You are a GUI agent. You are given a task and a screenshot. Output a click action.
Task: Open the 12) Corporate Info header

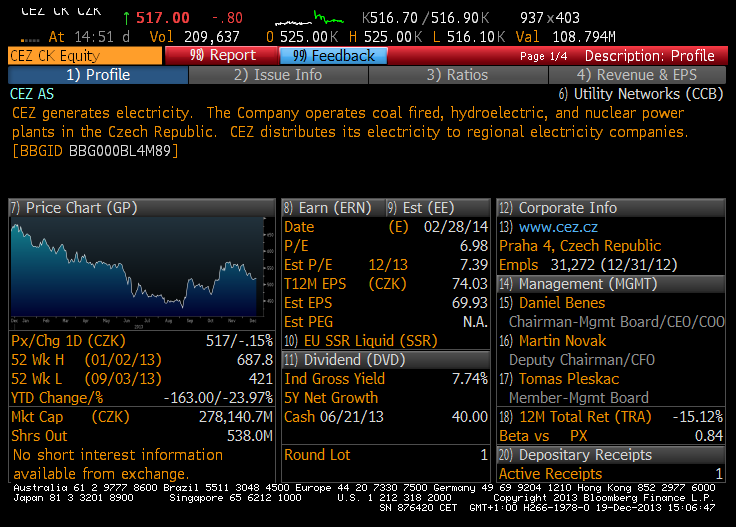611,208
